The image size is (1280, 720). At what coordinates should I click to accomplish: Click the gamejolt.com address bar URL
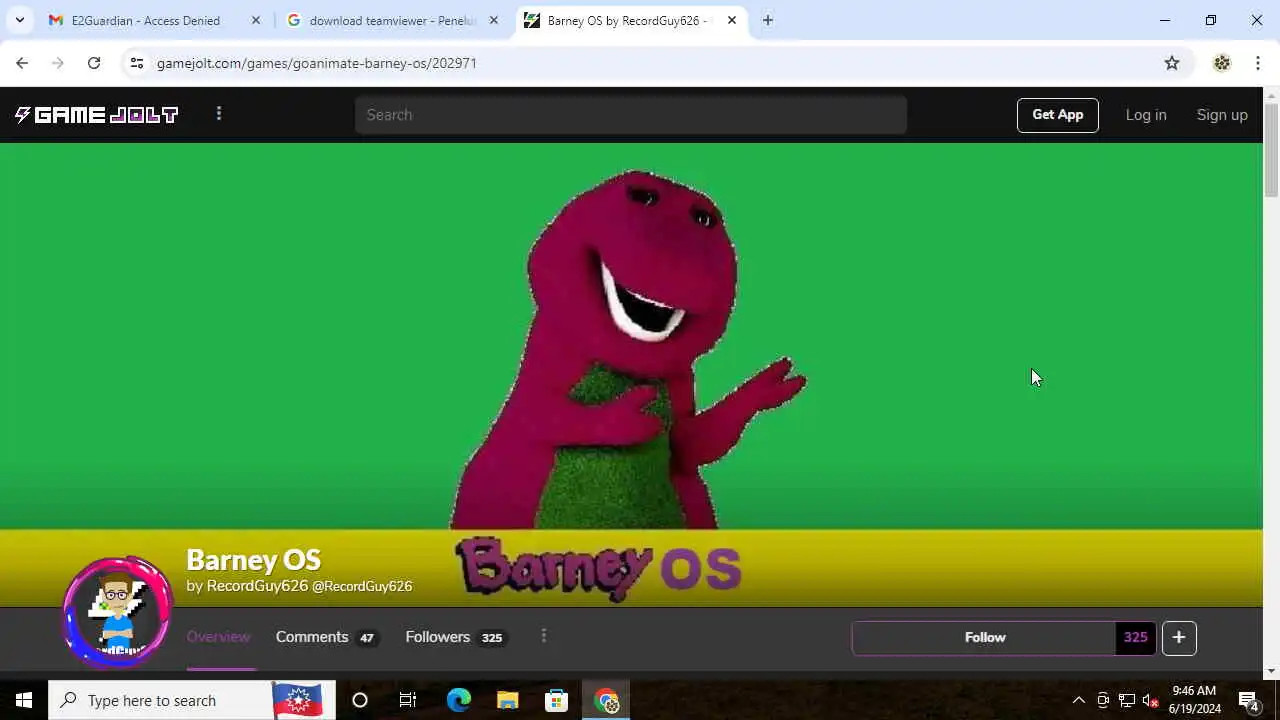[x=316, y=63]
